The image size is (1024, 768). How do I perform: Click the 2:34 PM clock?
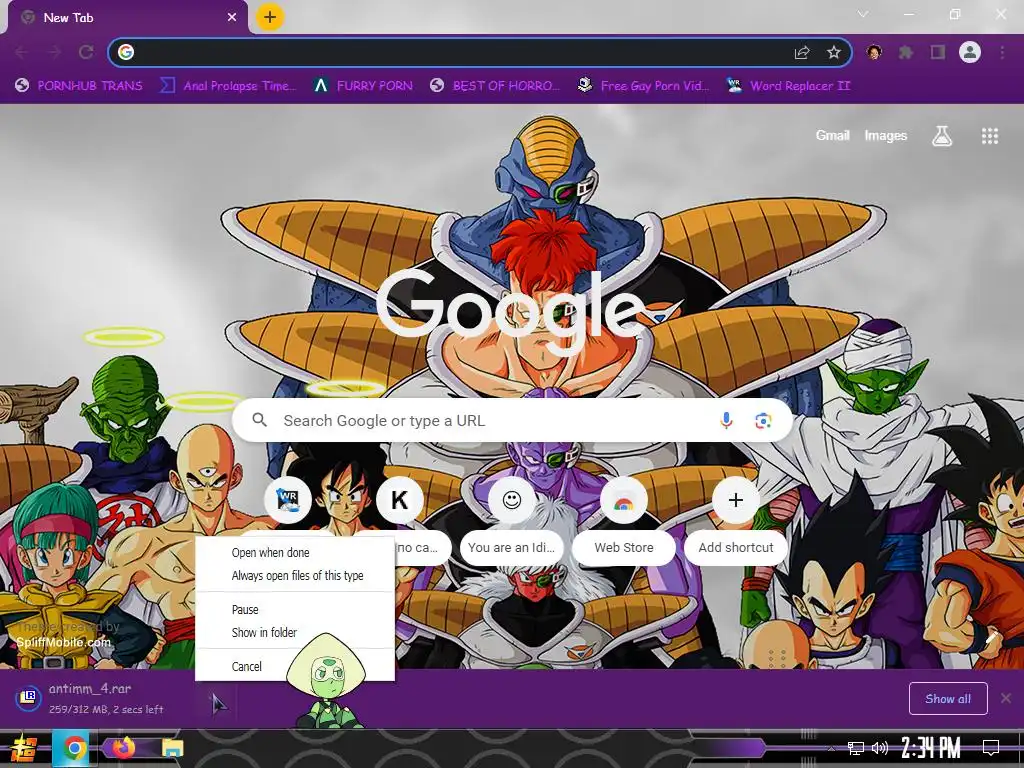(931, 747)
